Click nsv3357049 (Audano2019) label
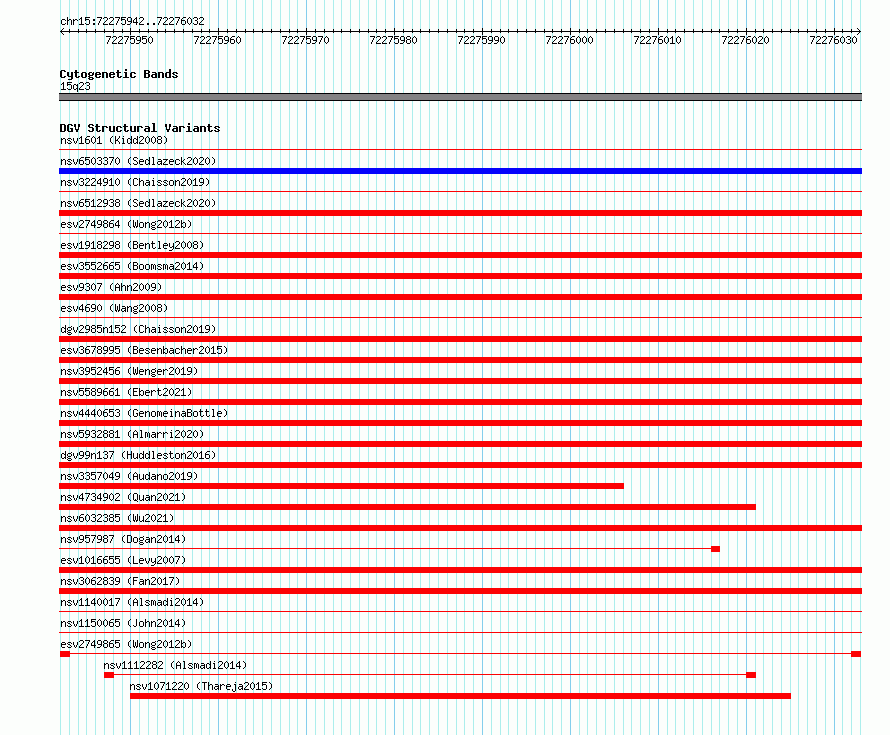This screenshot has width=890, height=735. point(129,476)
